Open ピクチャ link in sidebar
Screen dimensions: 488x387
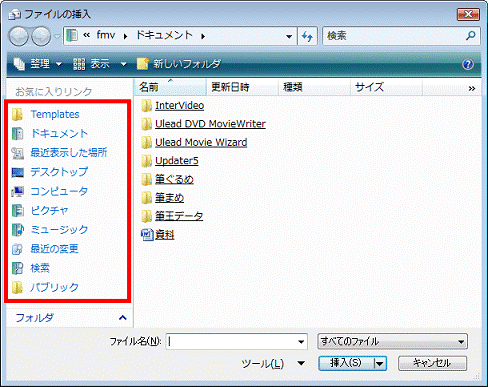(49, 210)
